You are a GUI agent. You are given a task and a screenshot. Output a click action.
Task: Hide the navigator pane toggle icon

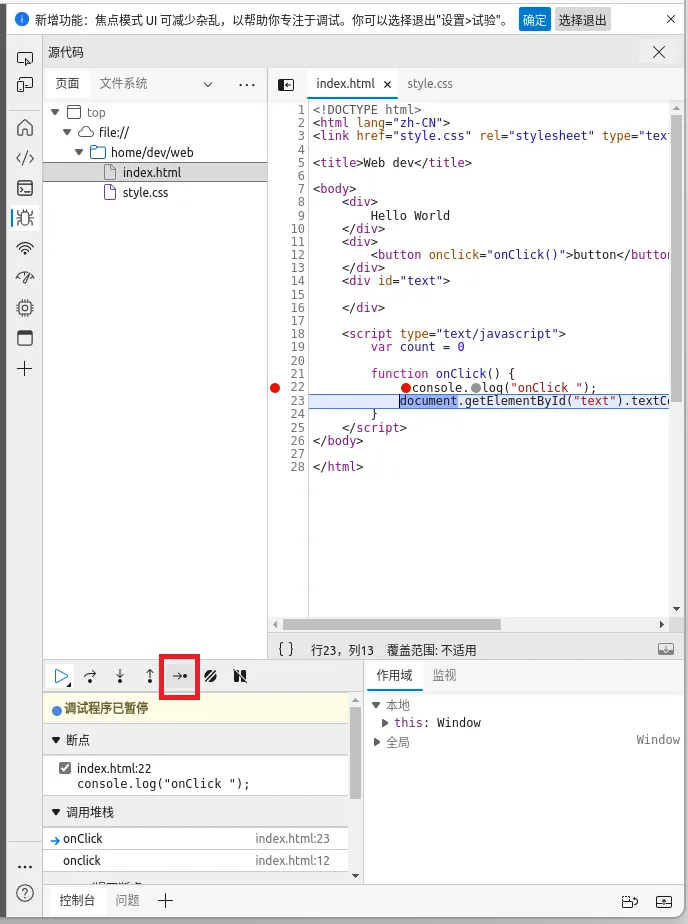[286, 85]
